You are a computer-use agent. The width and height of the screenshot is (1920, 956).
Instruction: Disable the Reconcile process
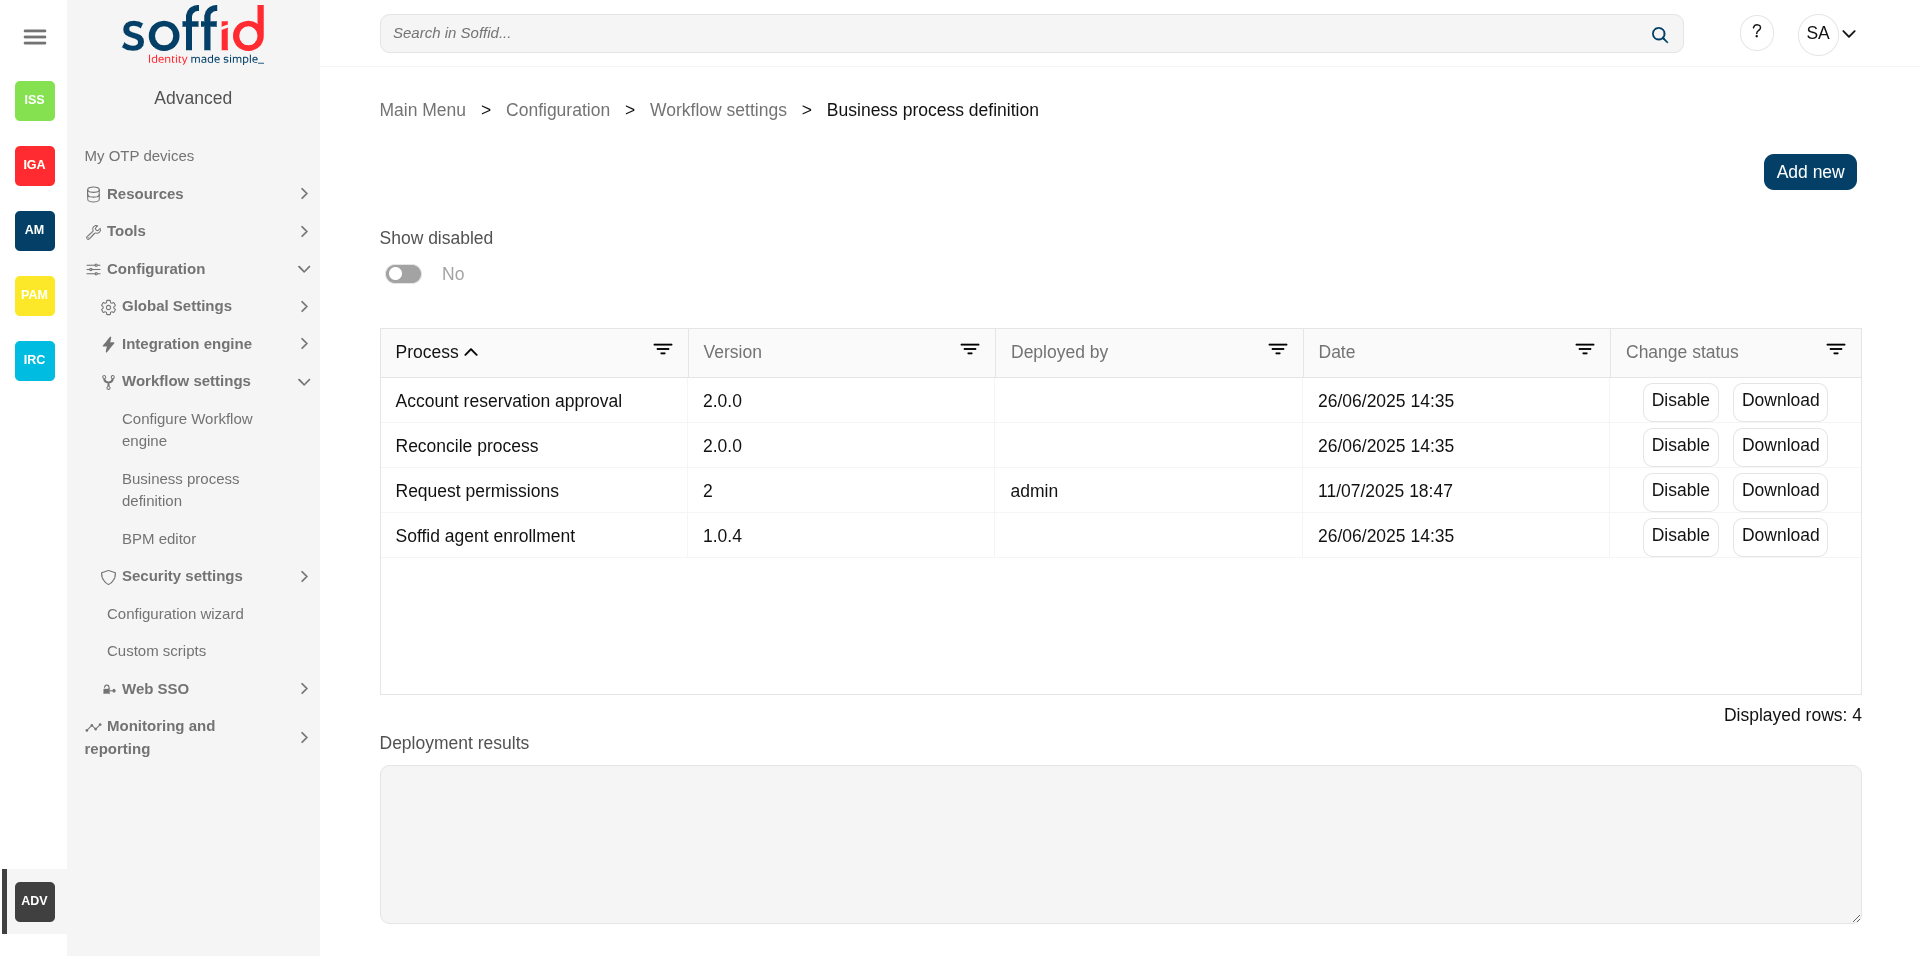1680,446
